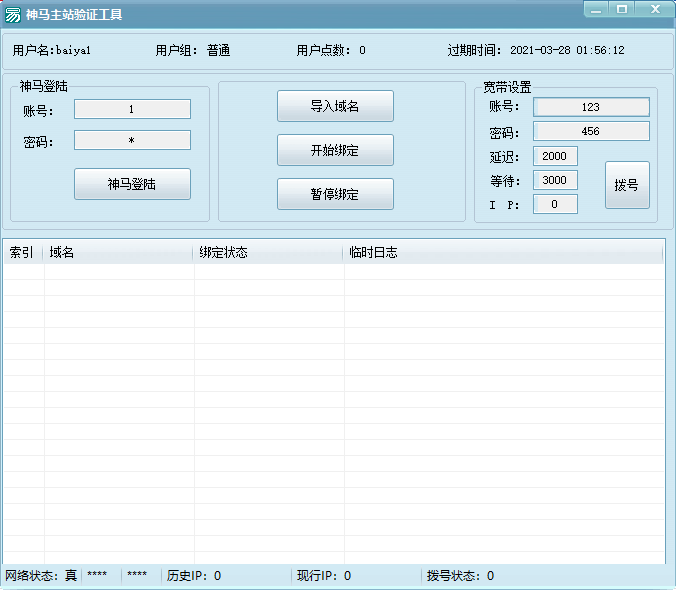This screenshot has width=676, height=590.
Task: Click the 历史IP: 0 status entry
Action: 194,576
